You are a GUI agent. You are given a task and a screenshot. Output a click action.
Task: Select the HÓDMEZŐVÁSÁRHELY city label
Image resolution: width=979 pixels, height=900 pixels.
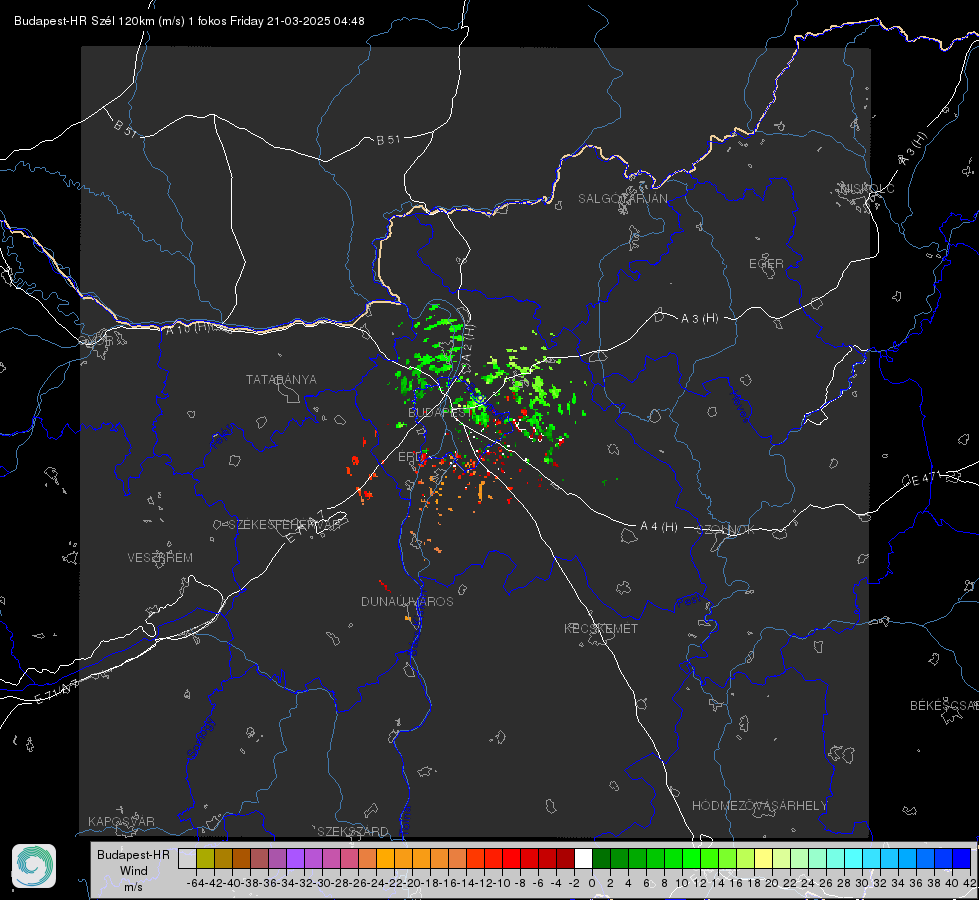759,806
